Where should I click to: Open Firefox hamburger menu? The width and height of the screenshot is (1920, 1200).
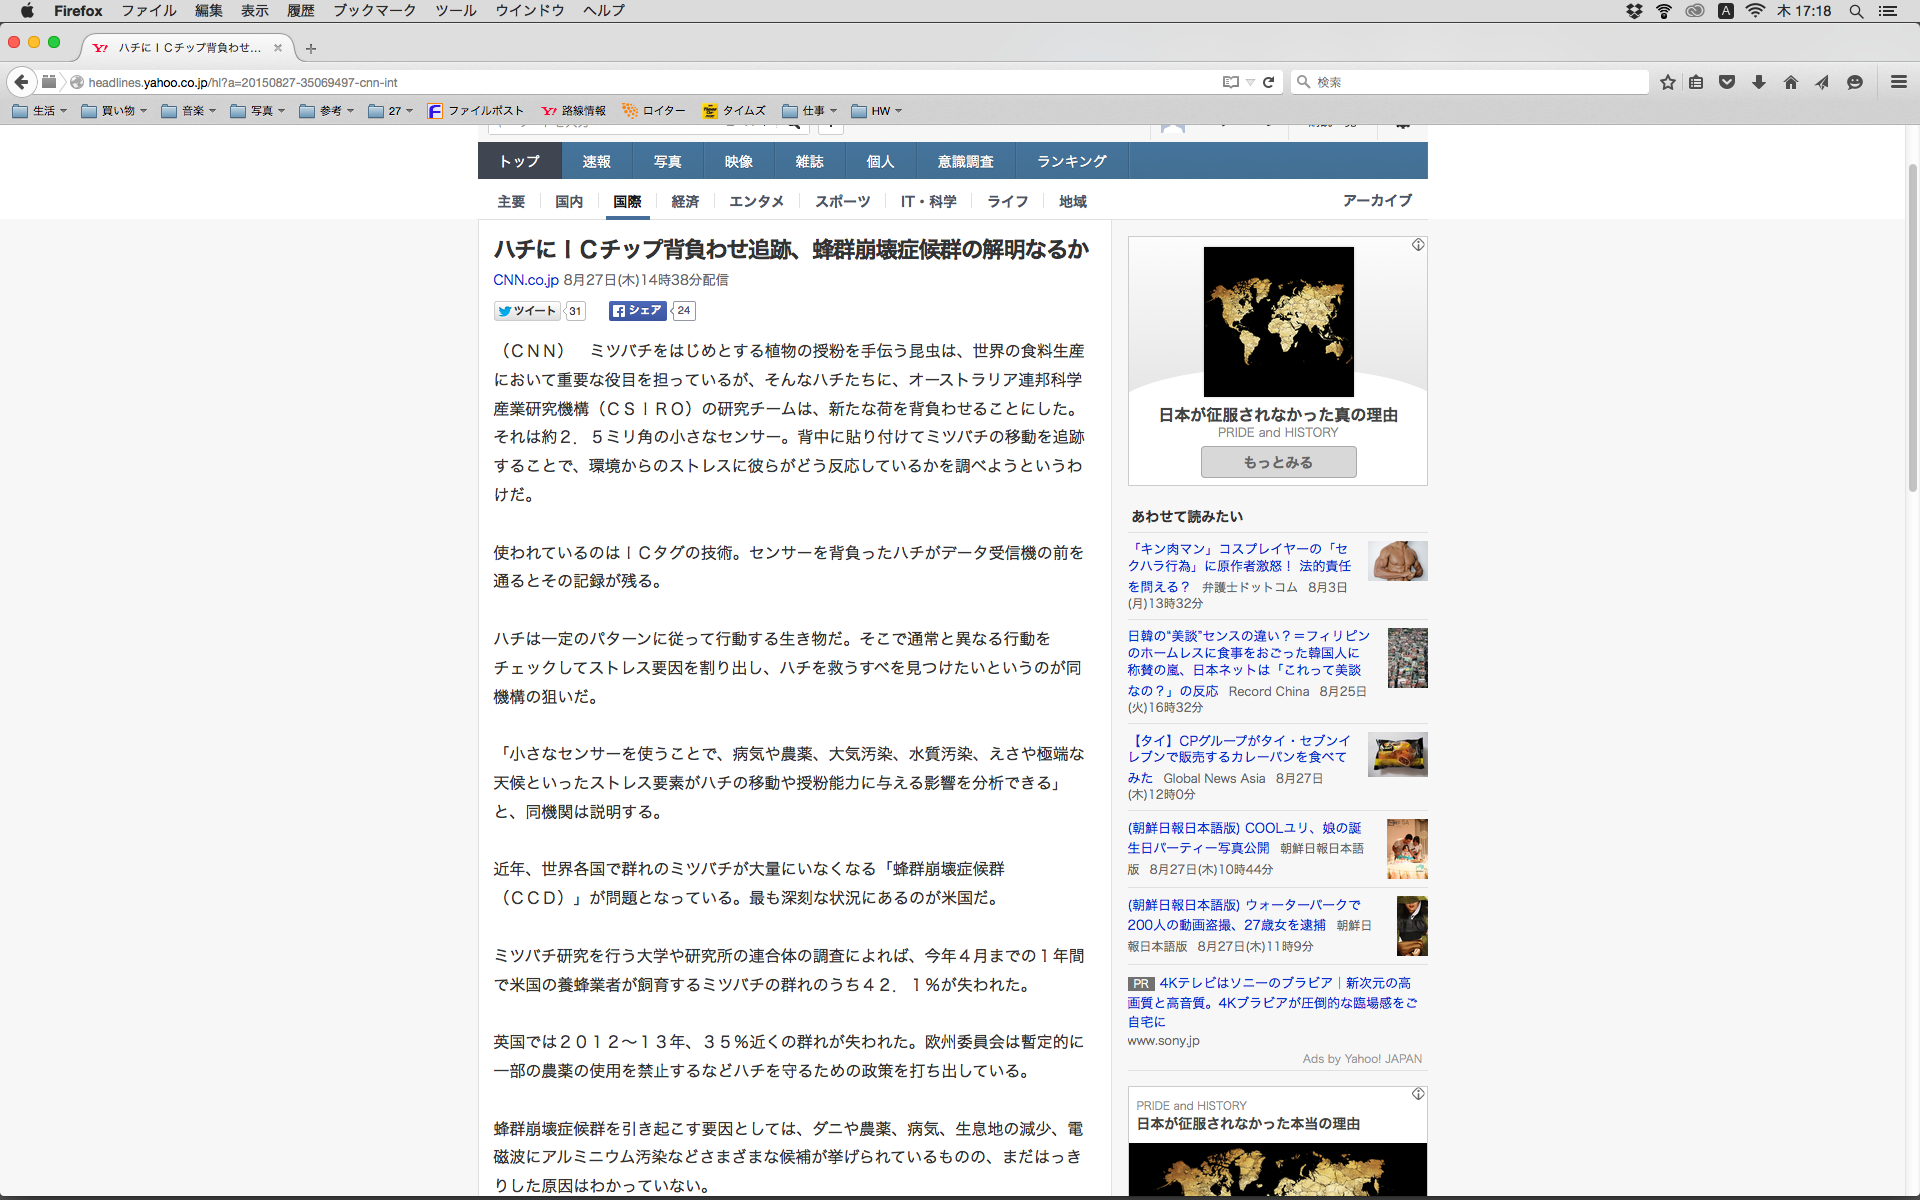coord(1898,82)
